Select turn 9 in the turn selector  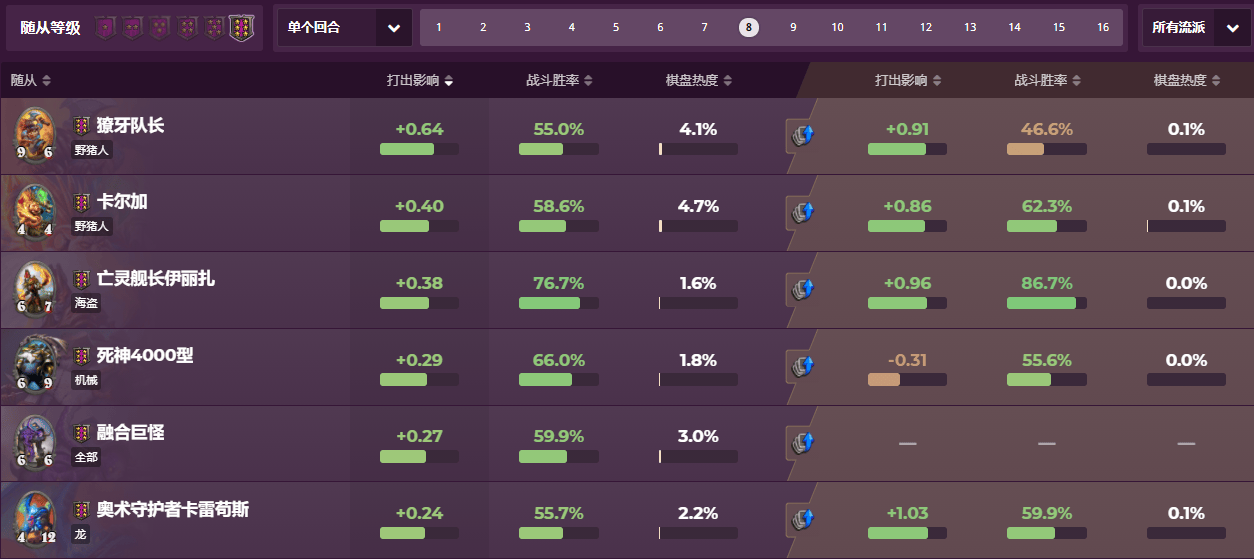pyautogui.click(x=793, y=28)
